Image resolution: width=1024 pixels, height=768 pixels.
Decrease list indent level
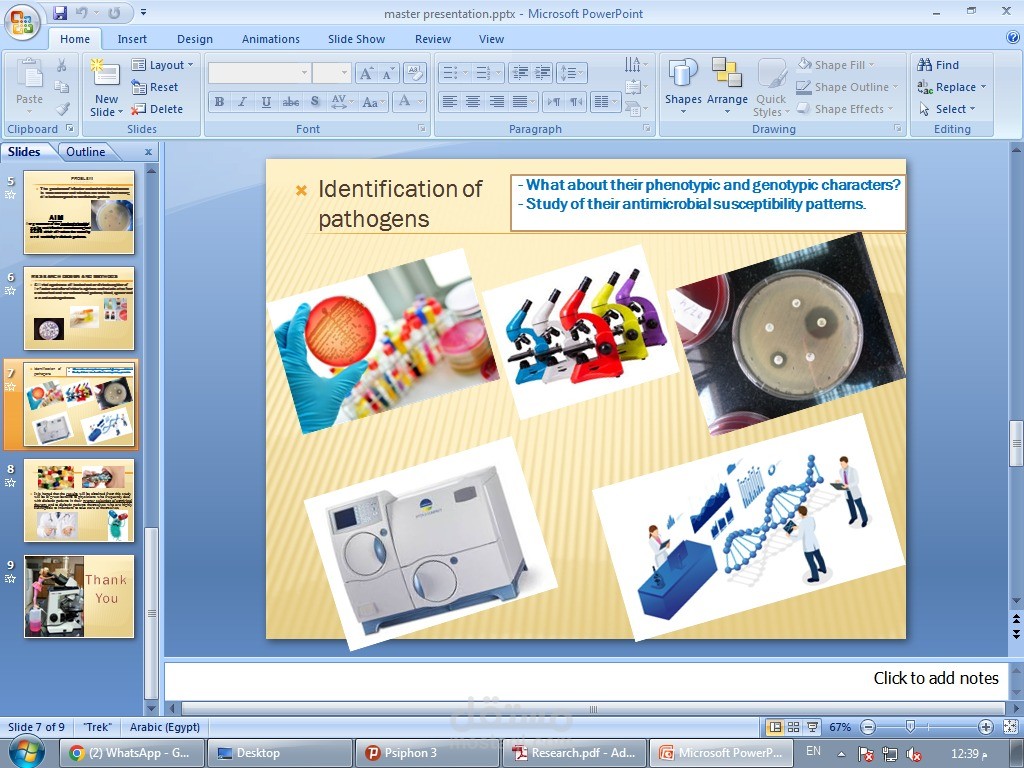click(520, 72)
